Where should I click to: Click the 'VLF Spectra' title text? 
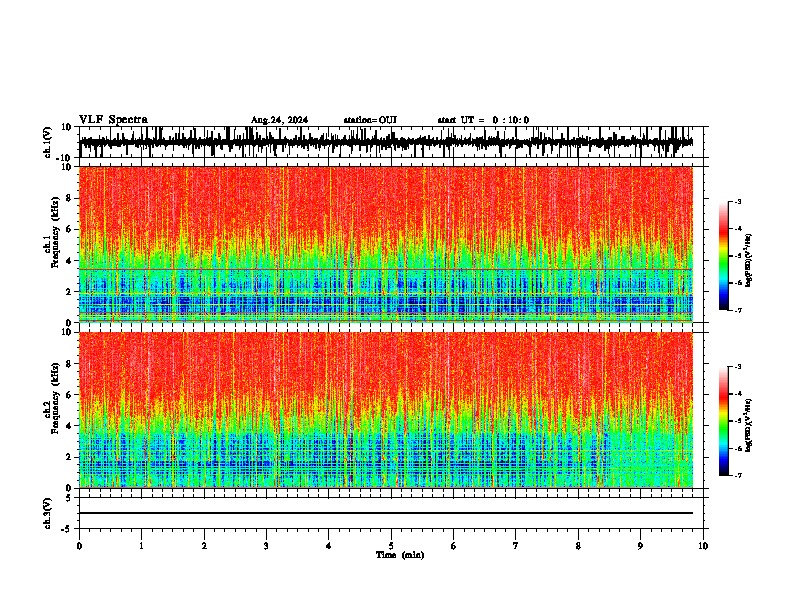point(113,120)
